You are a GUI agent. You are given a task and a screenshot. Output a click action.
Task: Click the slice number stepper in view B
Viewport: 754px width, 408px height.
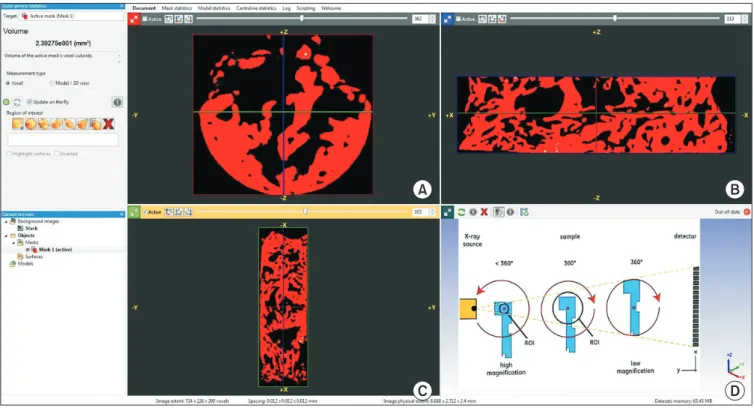point(745,19)
